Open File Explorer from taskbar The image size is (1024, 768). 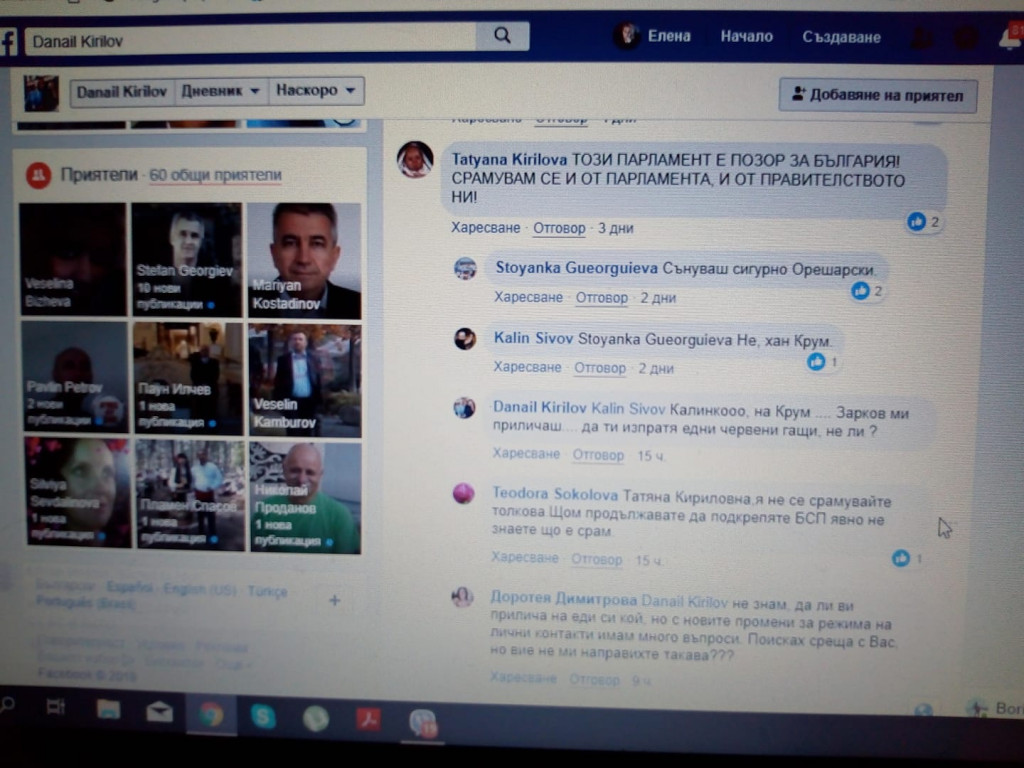[x=108, y=709]
